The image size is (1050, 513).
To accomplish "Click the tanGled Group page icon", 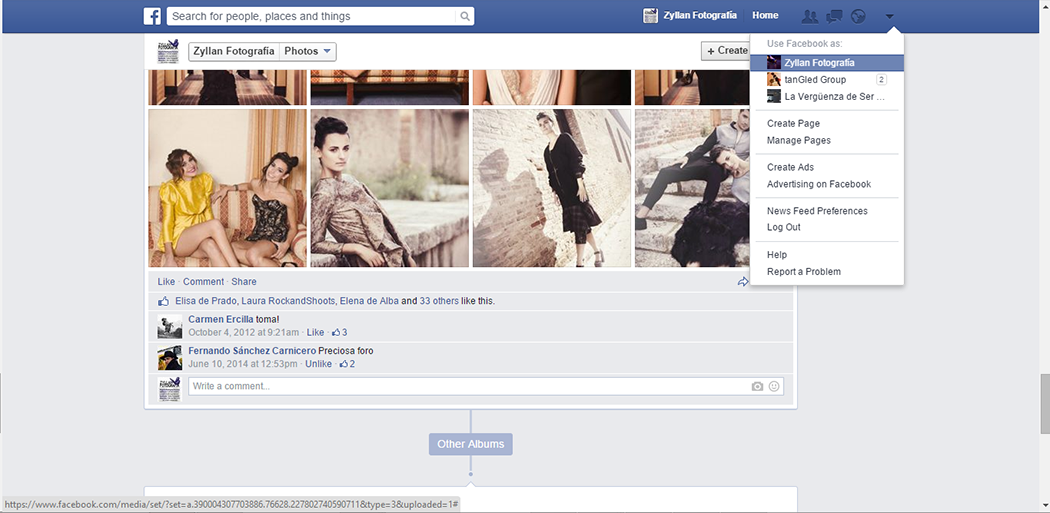I will coord(774,80).
